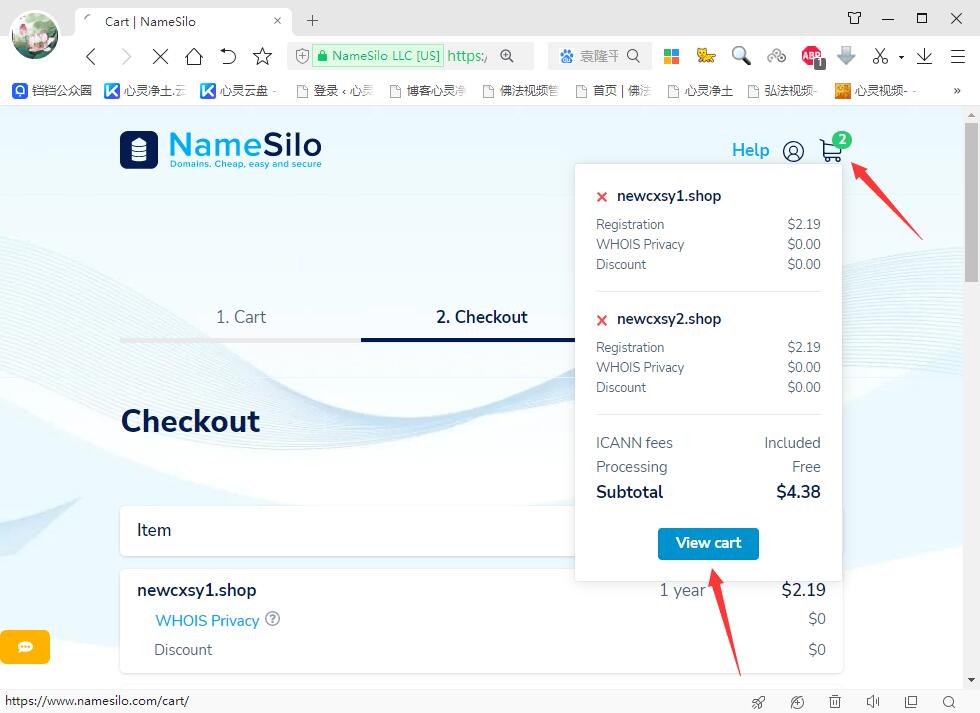Open a new browser tab
The width and height of the screenshot is (980, 713).
pos(312,21)
